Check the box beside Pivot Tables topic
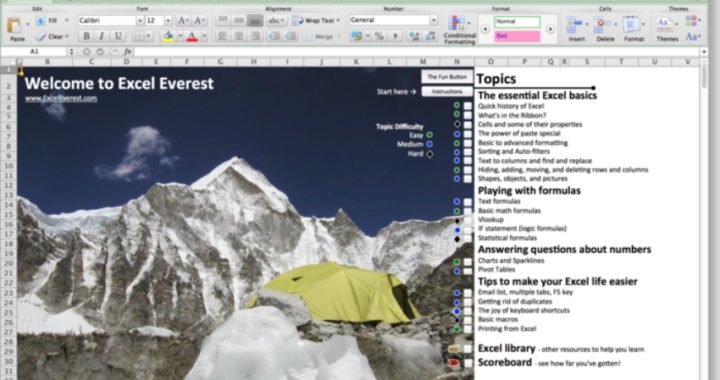The image size is (720, 380). 467,271
